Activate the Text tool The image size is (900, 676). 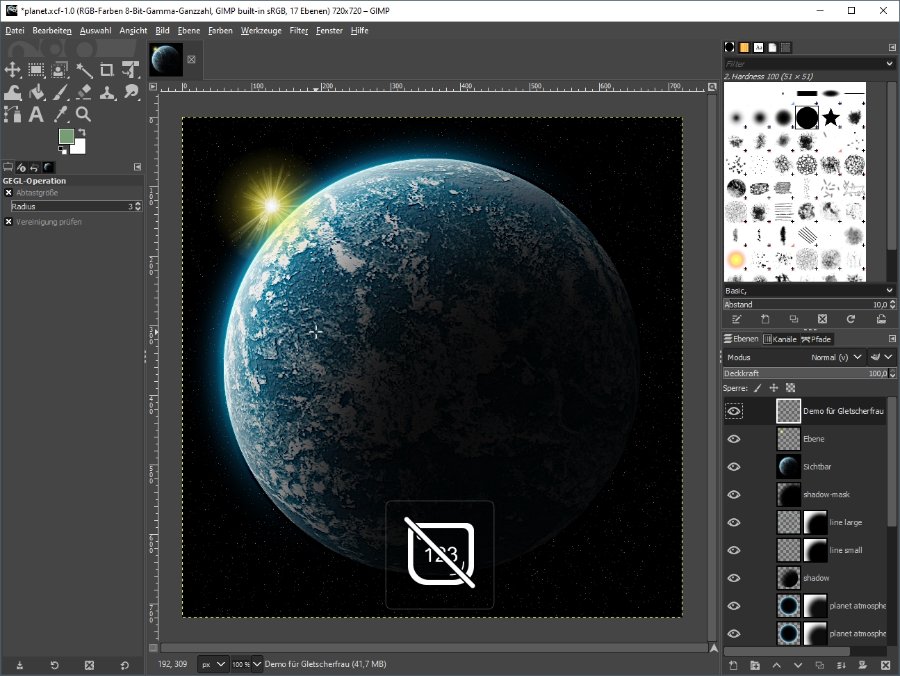pos(37,115)
